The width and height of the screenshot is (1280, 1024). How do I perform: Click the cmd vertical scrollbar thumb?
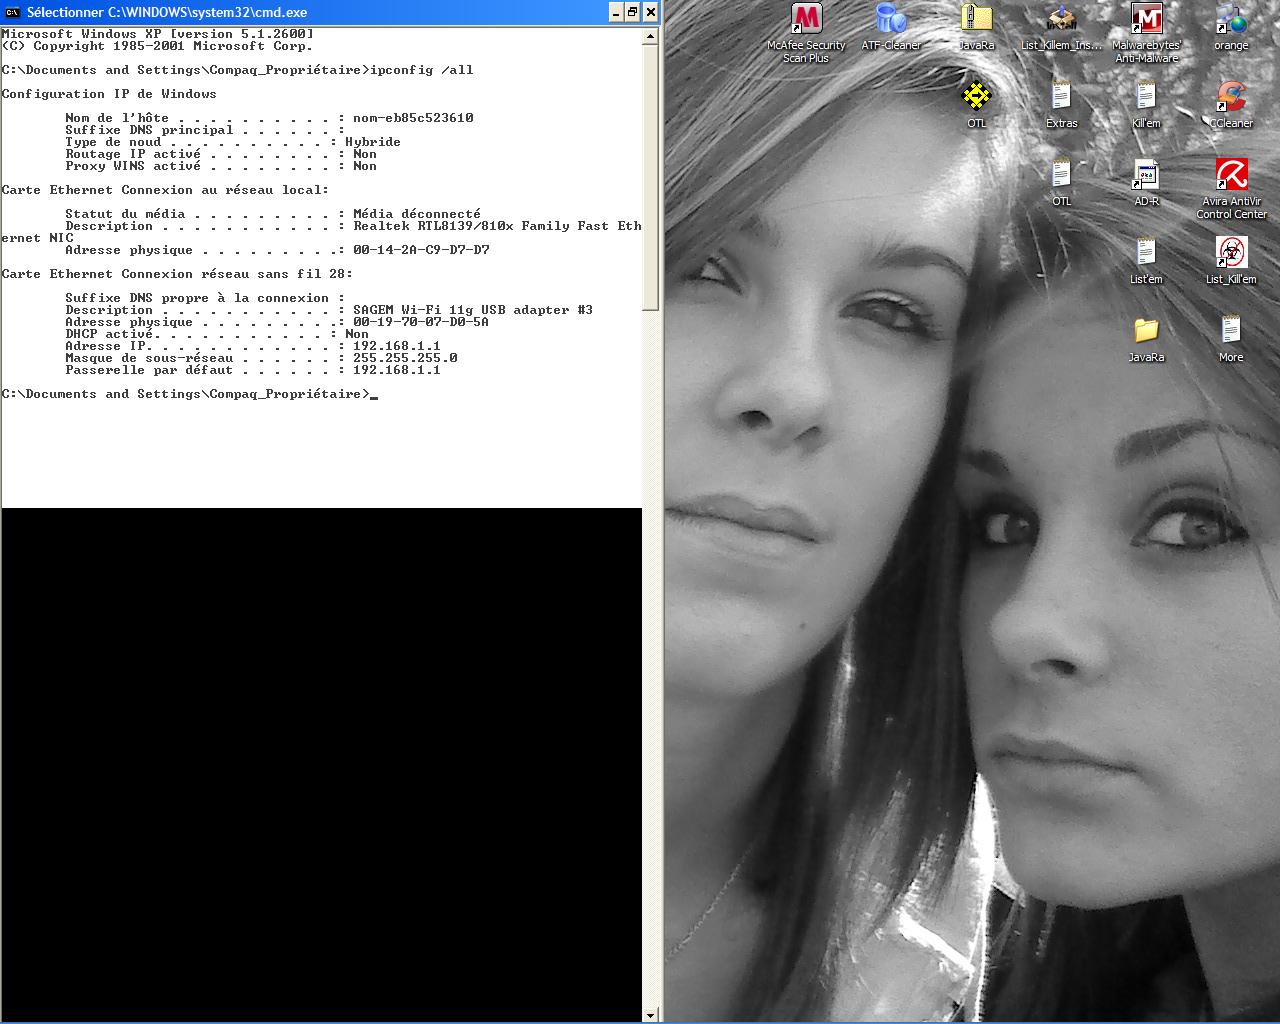pyautogui.click(x=650, y=177)
